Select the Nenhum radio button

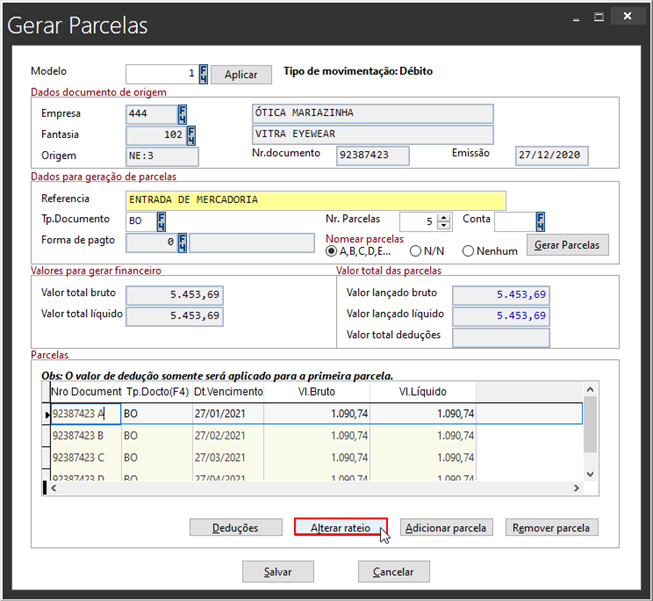[467, 251]
